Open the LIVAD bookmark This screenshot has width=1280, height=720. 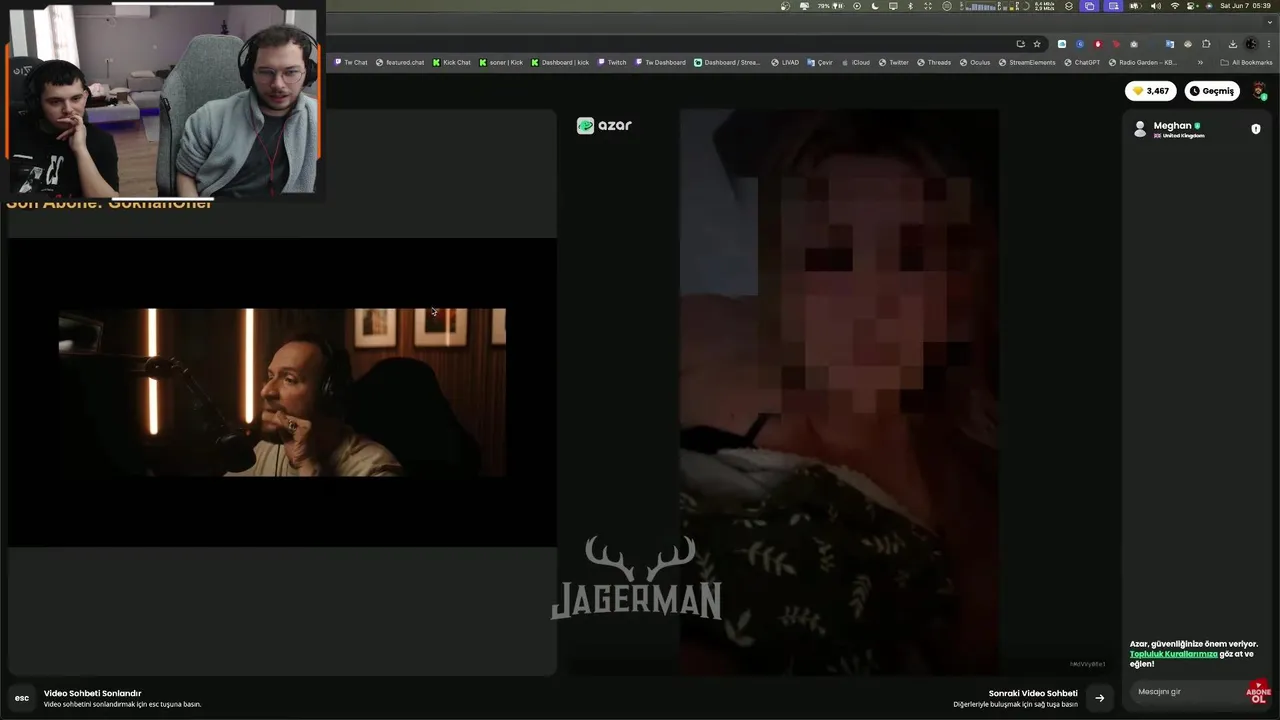pyautogui.click(x=785, y=62)
